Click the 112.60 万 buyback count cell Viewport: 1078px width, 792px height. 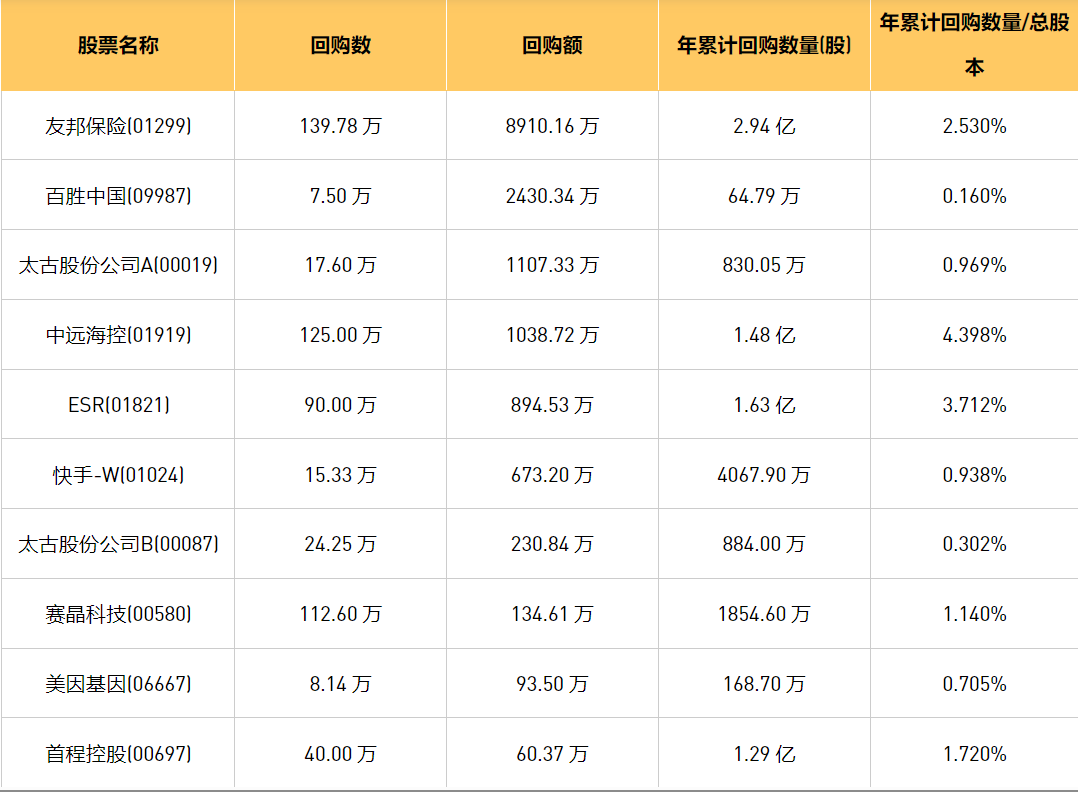340,614
